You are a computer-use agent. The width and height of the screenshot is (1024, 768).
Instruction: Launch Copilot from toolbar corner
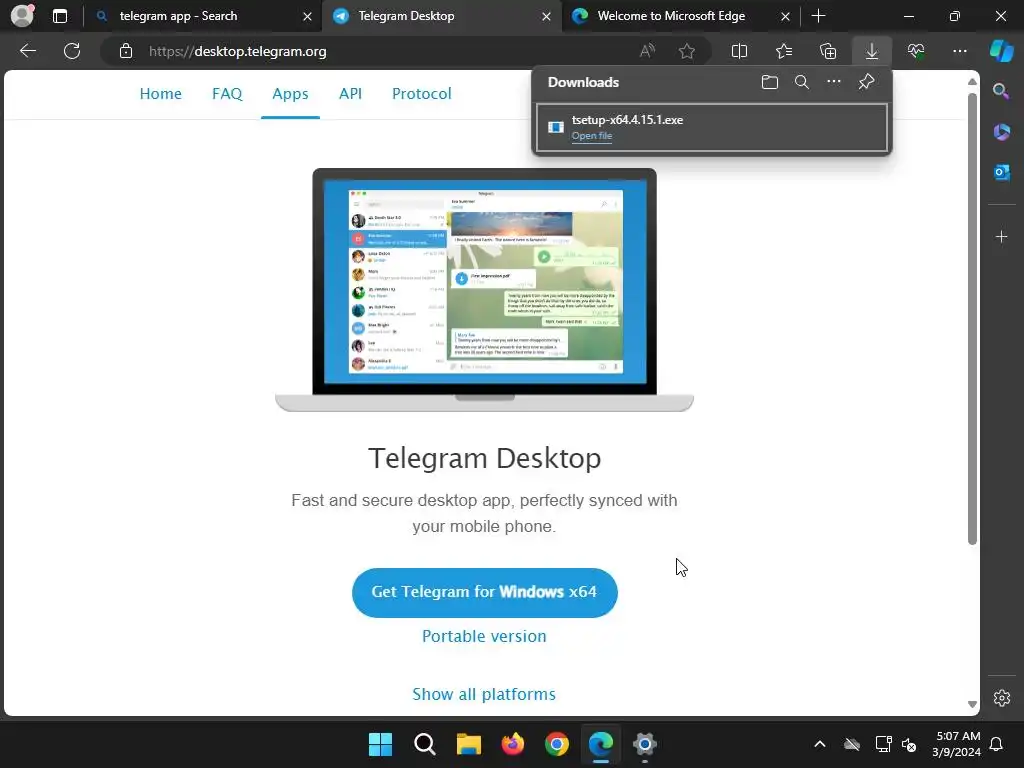(1002, 51)
